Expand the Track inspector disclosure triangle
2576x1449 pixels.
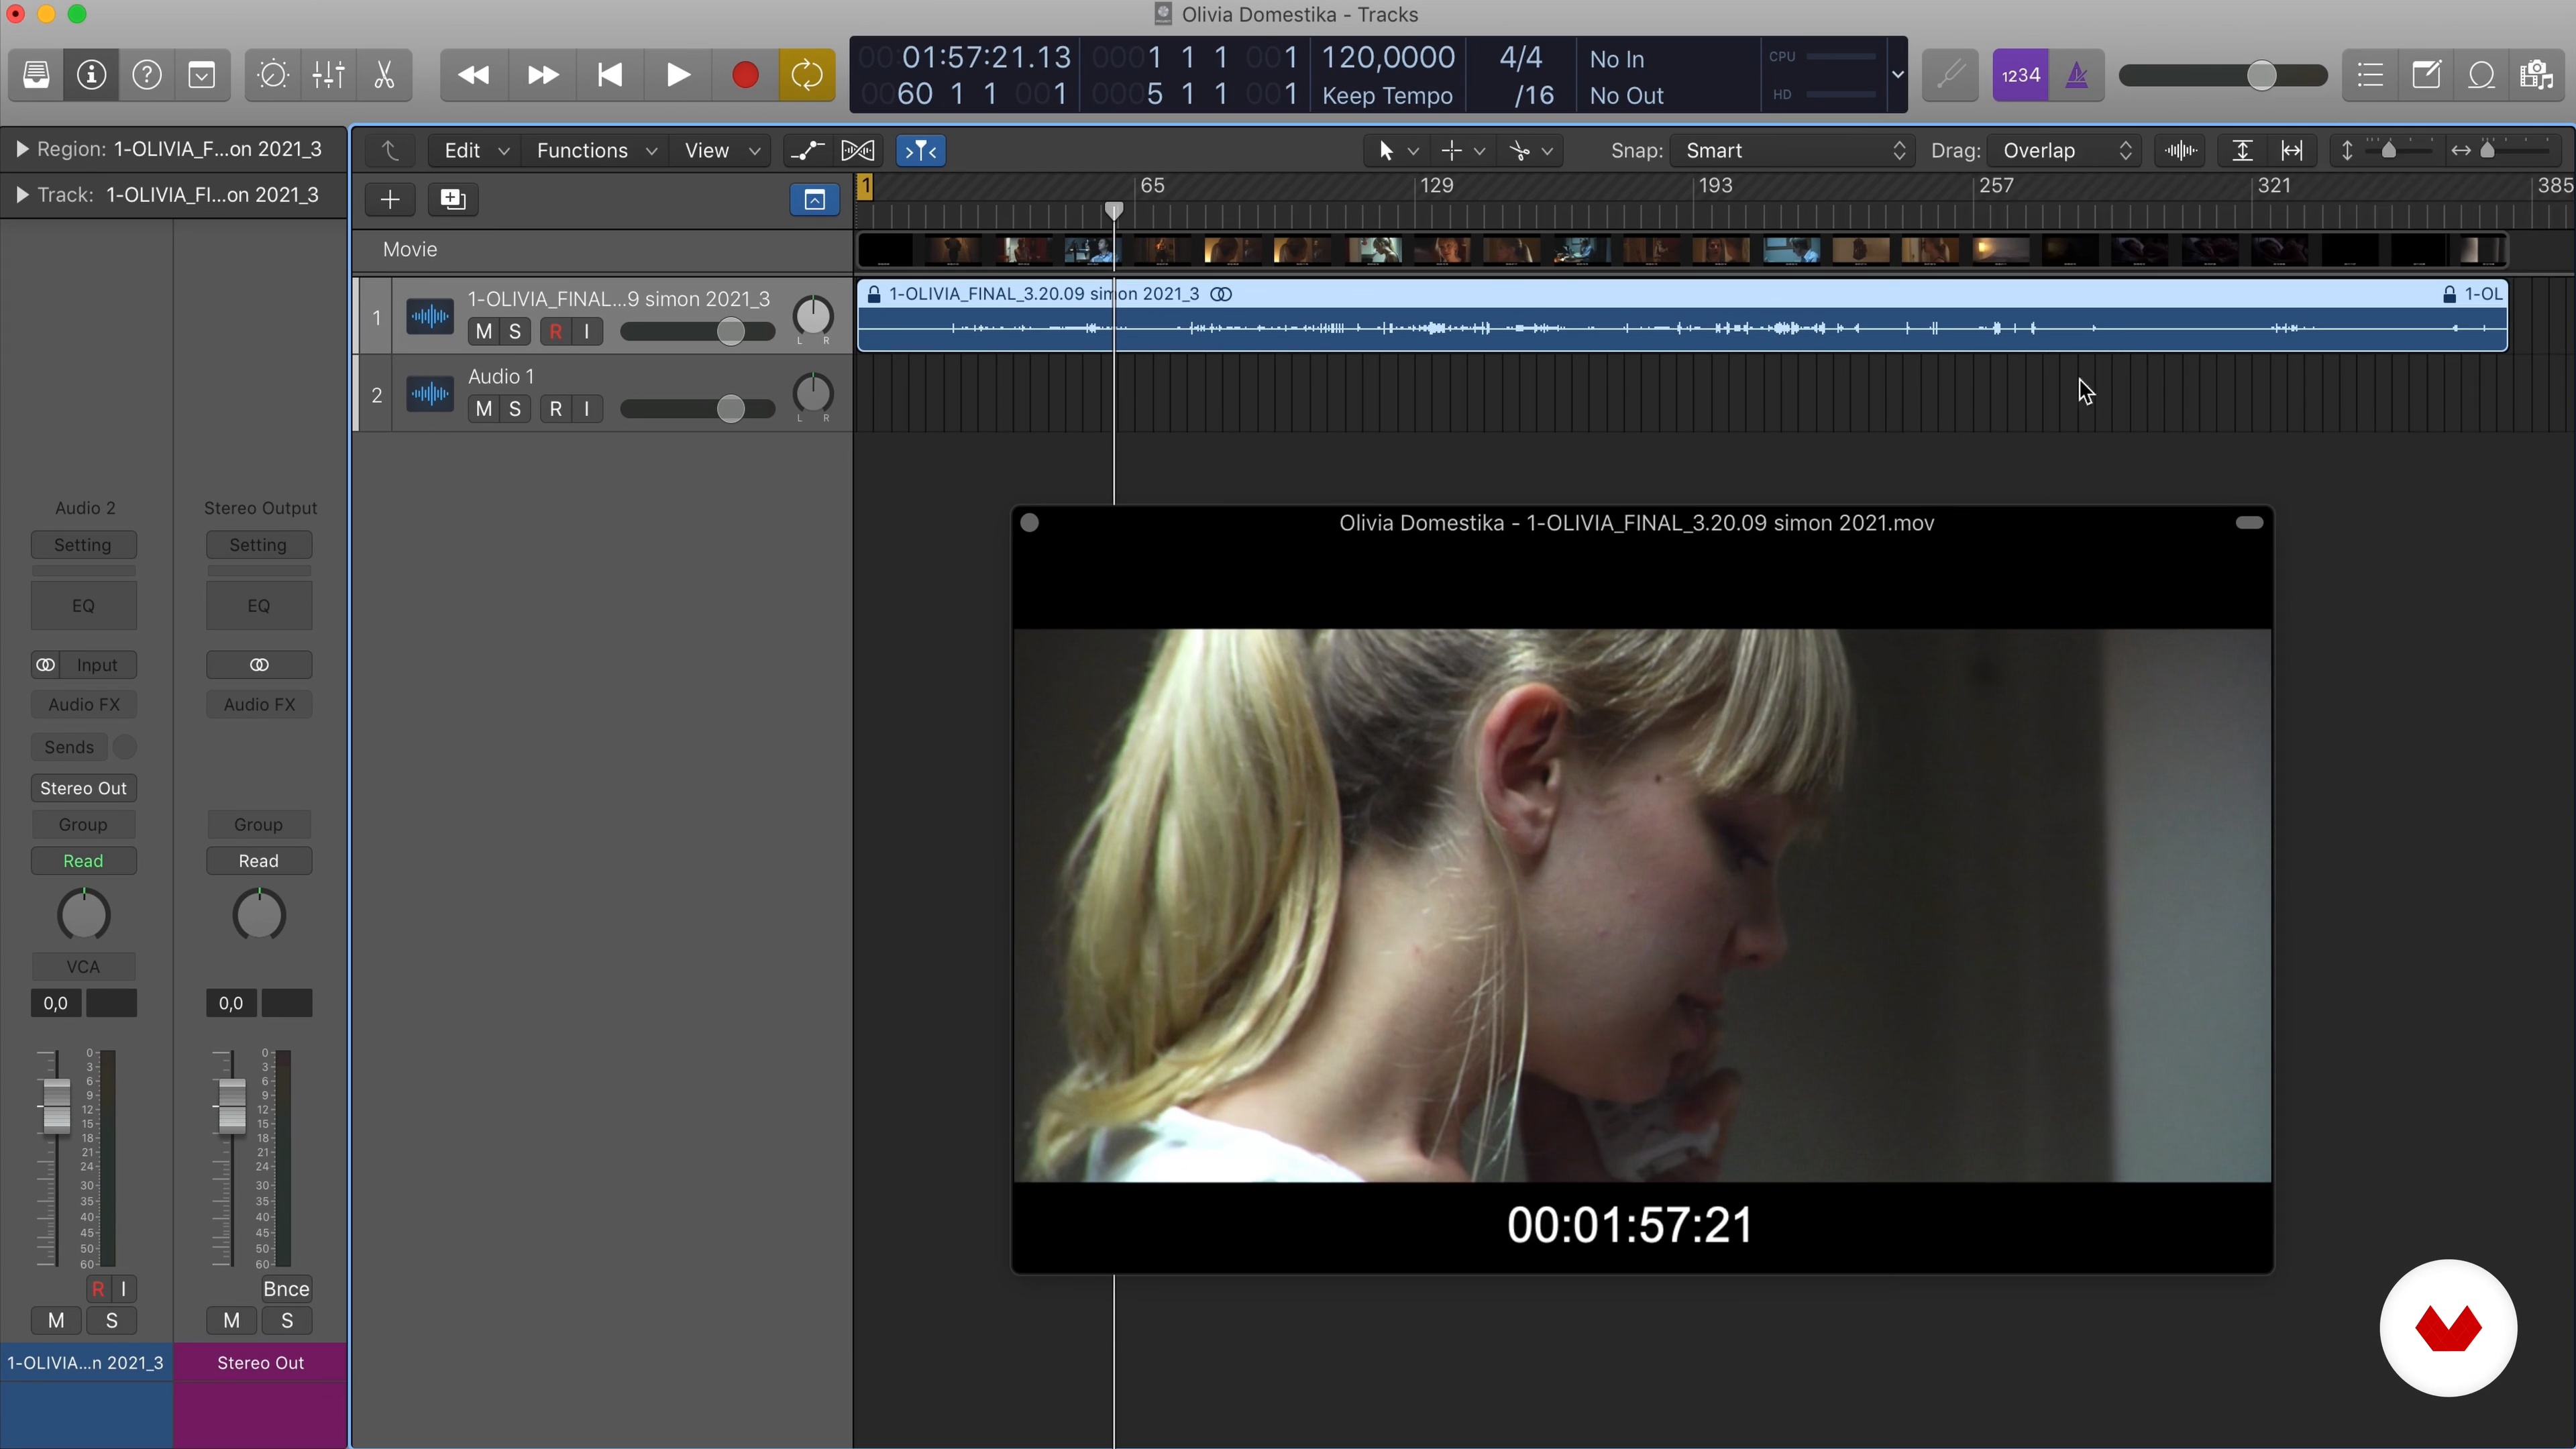(x=21, y=195)
